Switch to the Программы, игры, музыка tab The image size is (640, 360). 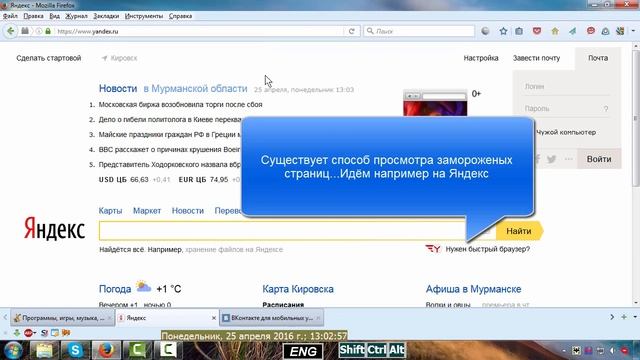(62, 318)
